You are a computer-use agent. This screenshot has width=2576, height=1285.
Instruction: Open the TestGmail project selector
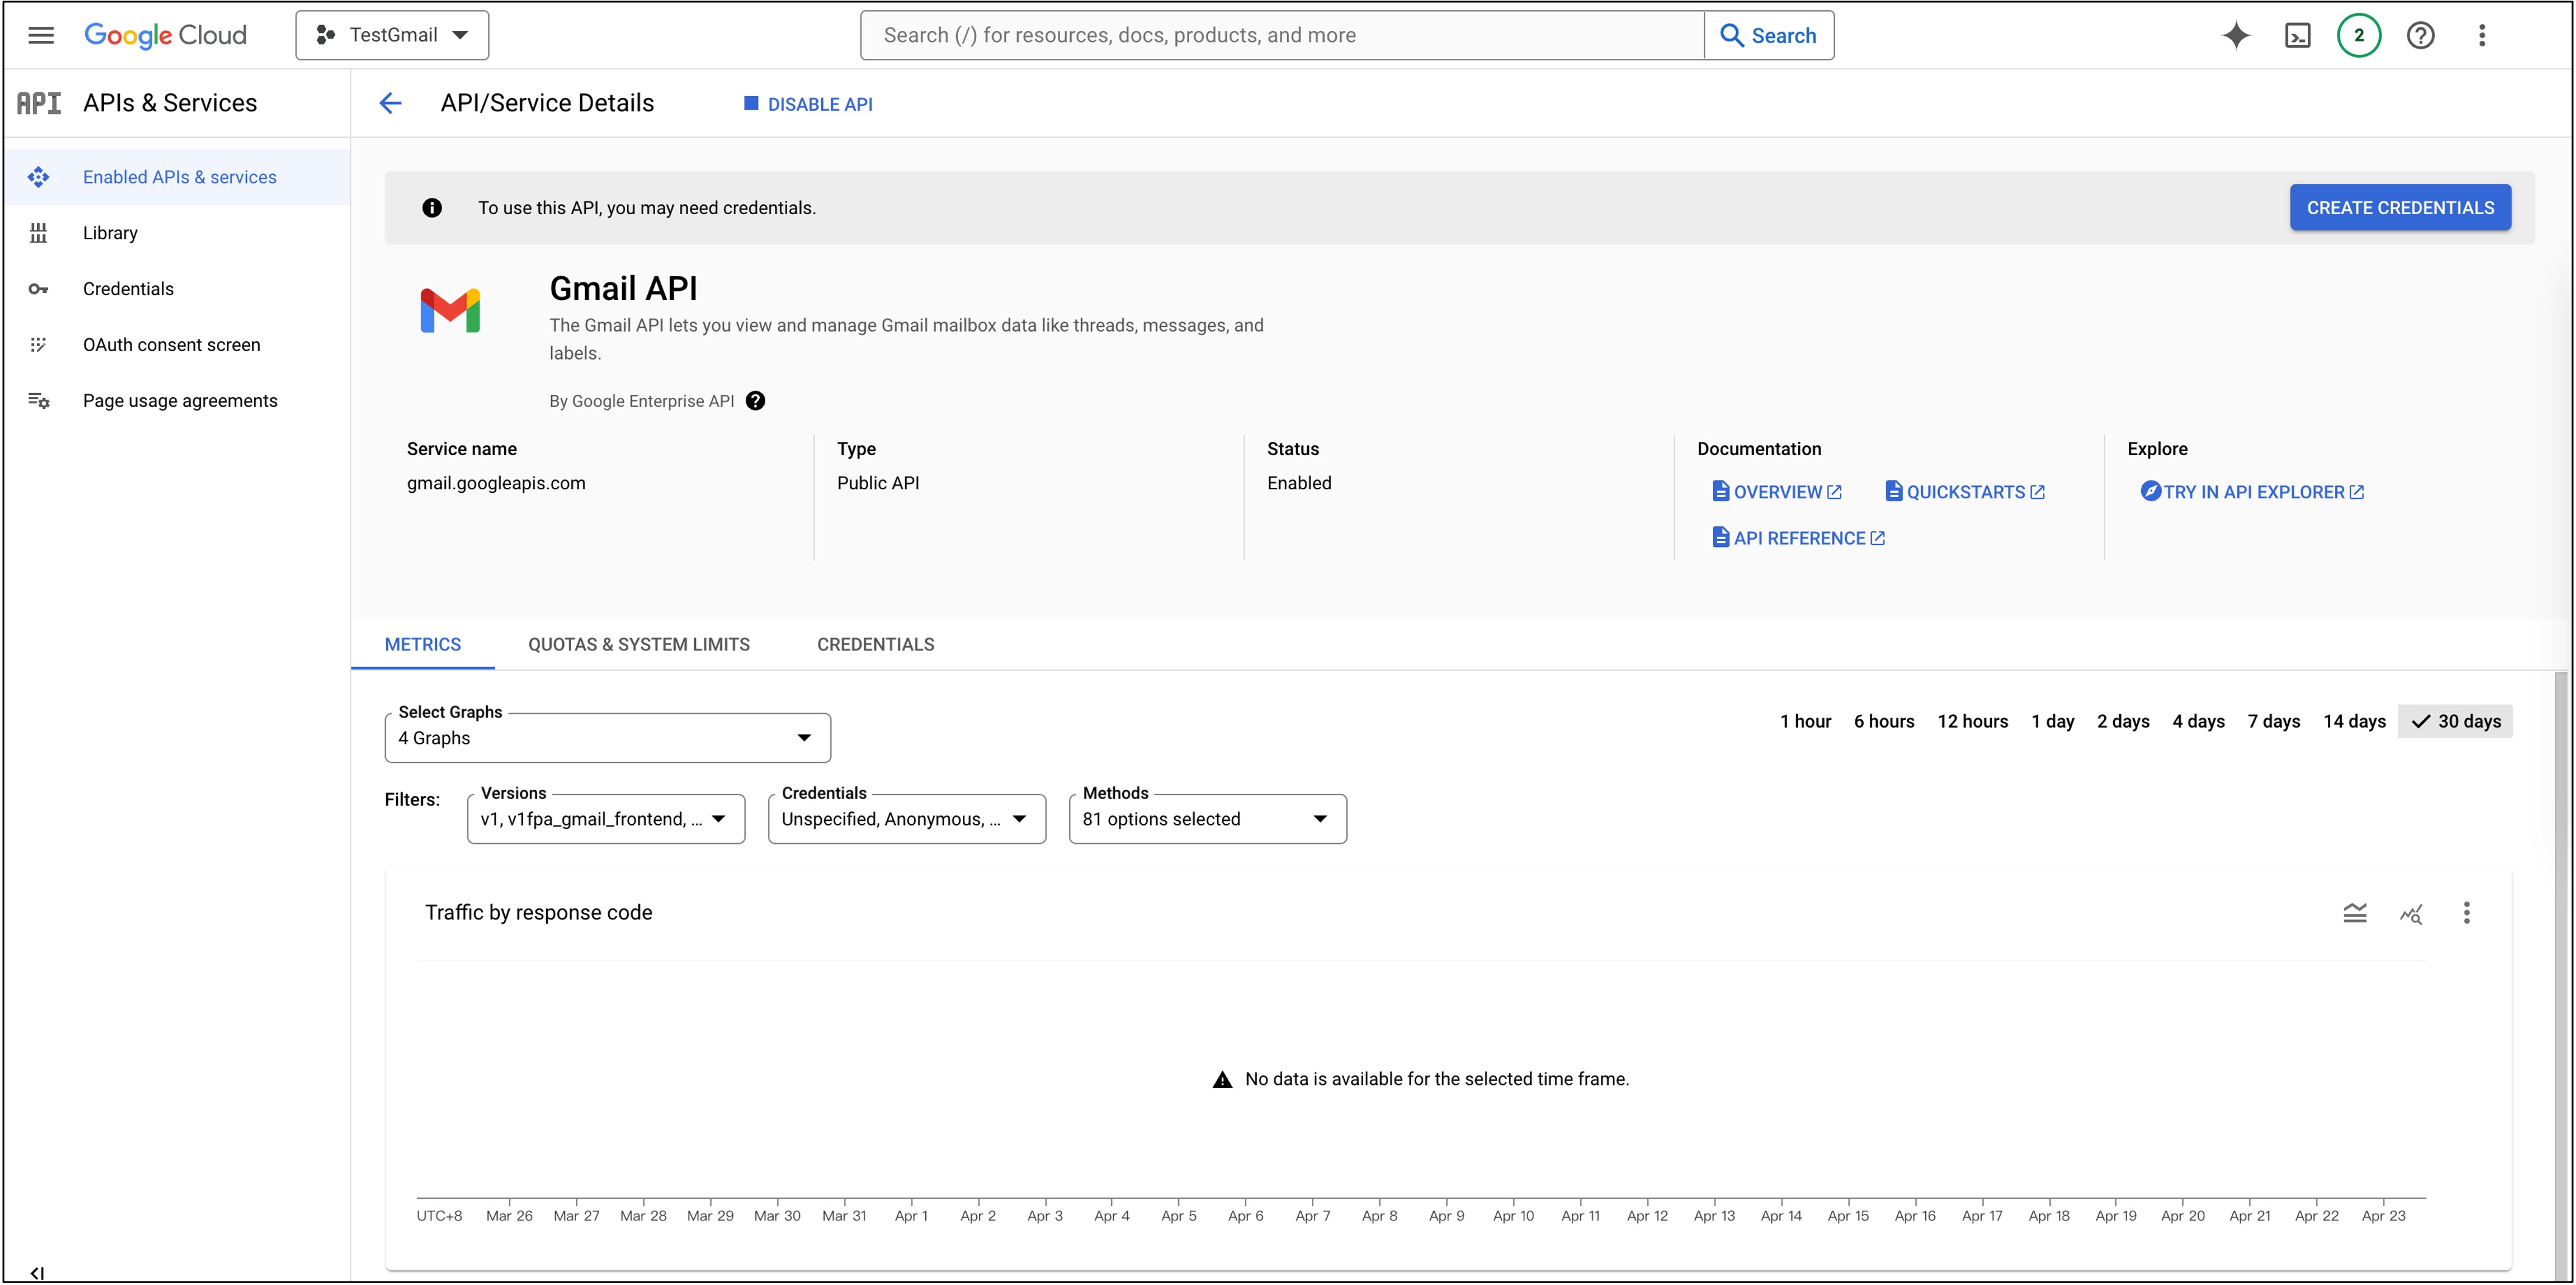pyautogui.click(x=392, y=36)
